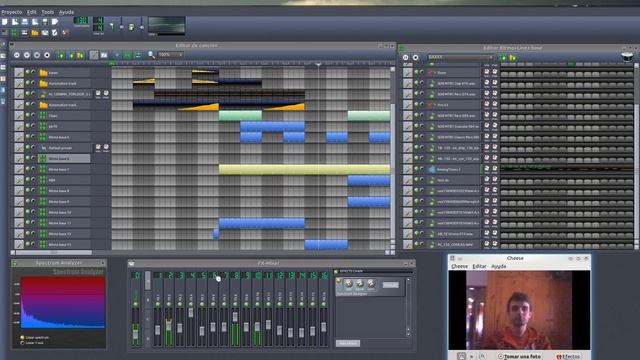This screenshot has height=360, width=640.
Task: Add a beat/bassline track to song
Action: (61, 55)
